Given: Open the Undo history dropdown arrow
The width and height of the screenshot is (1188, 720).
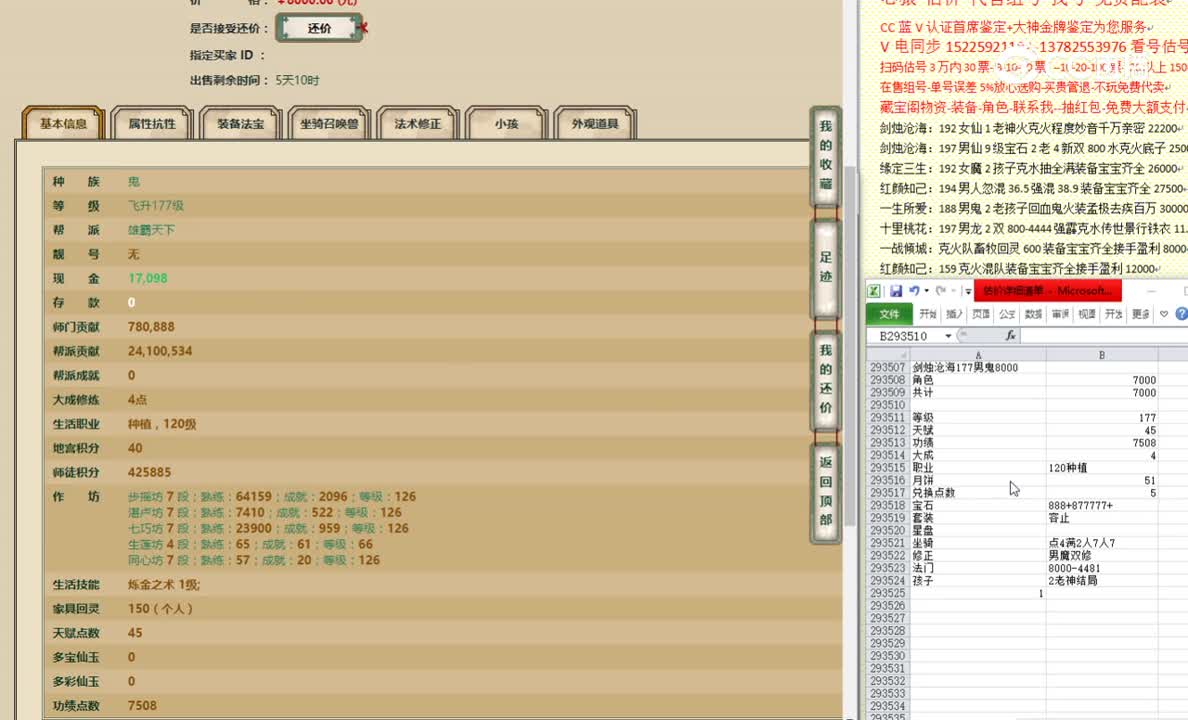Looking at the screenshot, I should (x=926, y=290).
